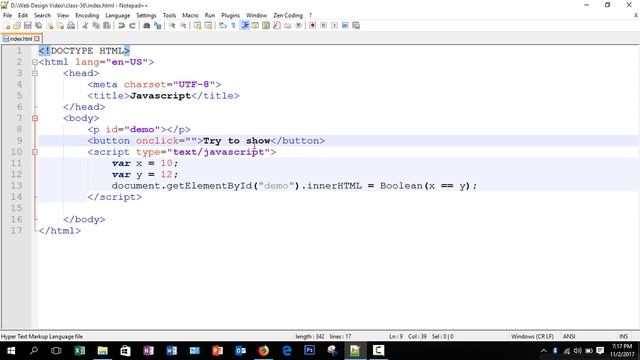Click the Copy toolbar icon
The height and width of the screenshot is (360, 640).
click(96, 26)
